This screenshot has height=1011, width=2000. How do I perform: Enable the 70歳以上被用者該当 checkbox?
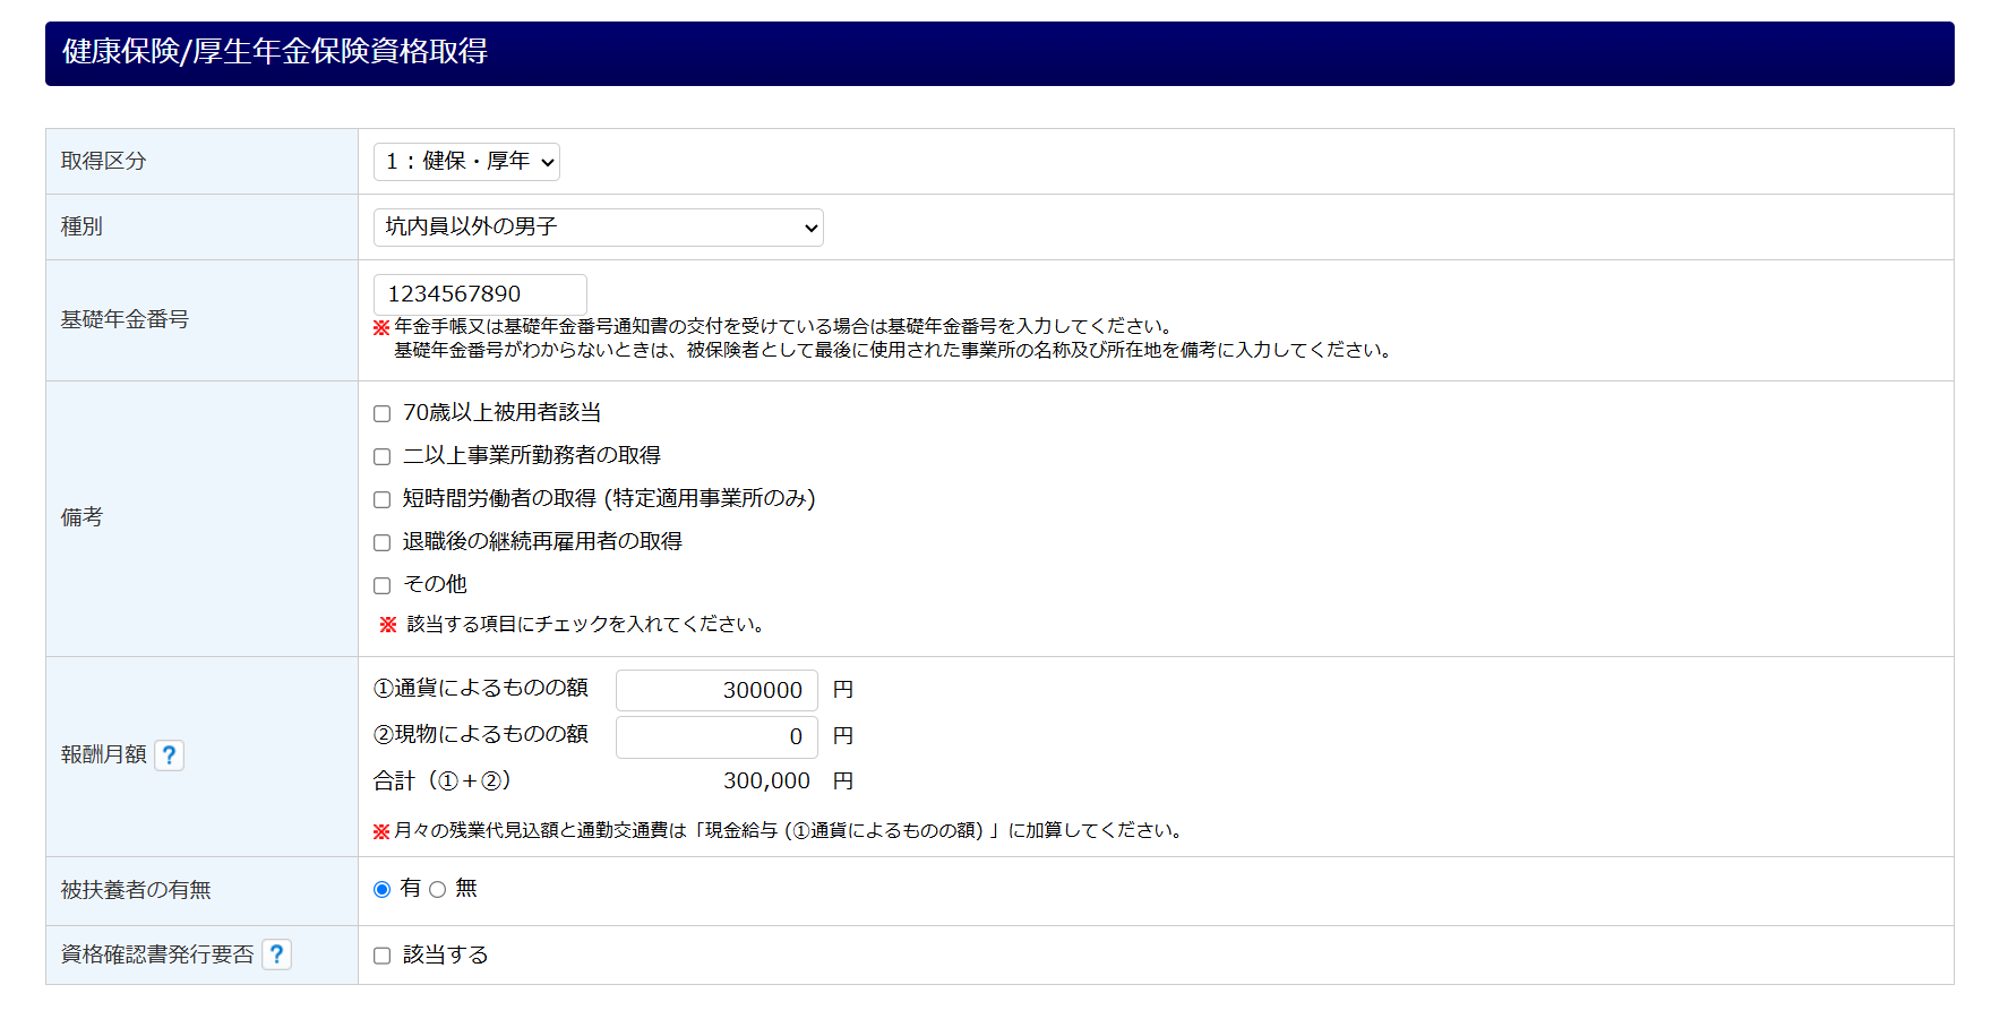[382, 414]
